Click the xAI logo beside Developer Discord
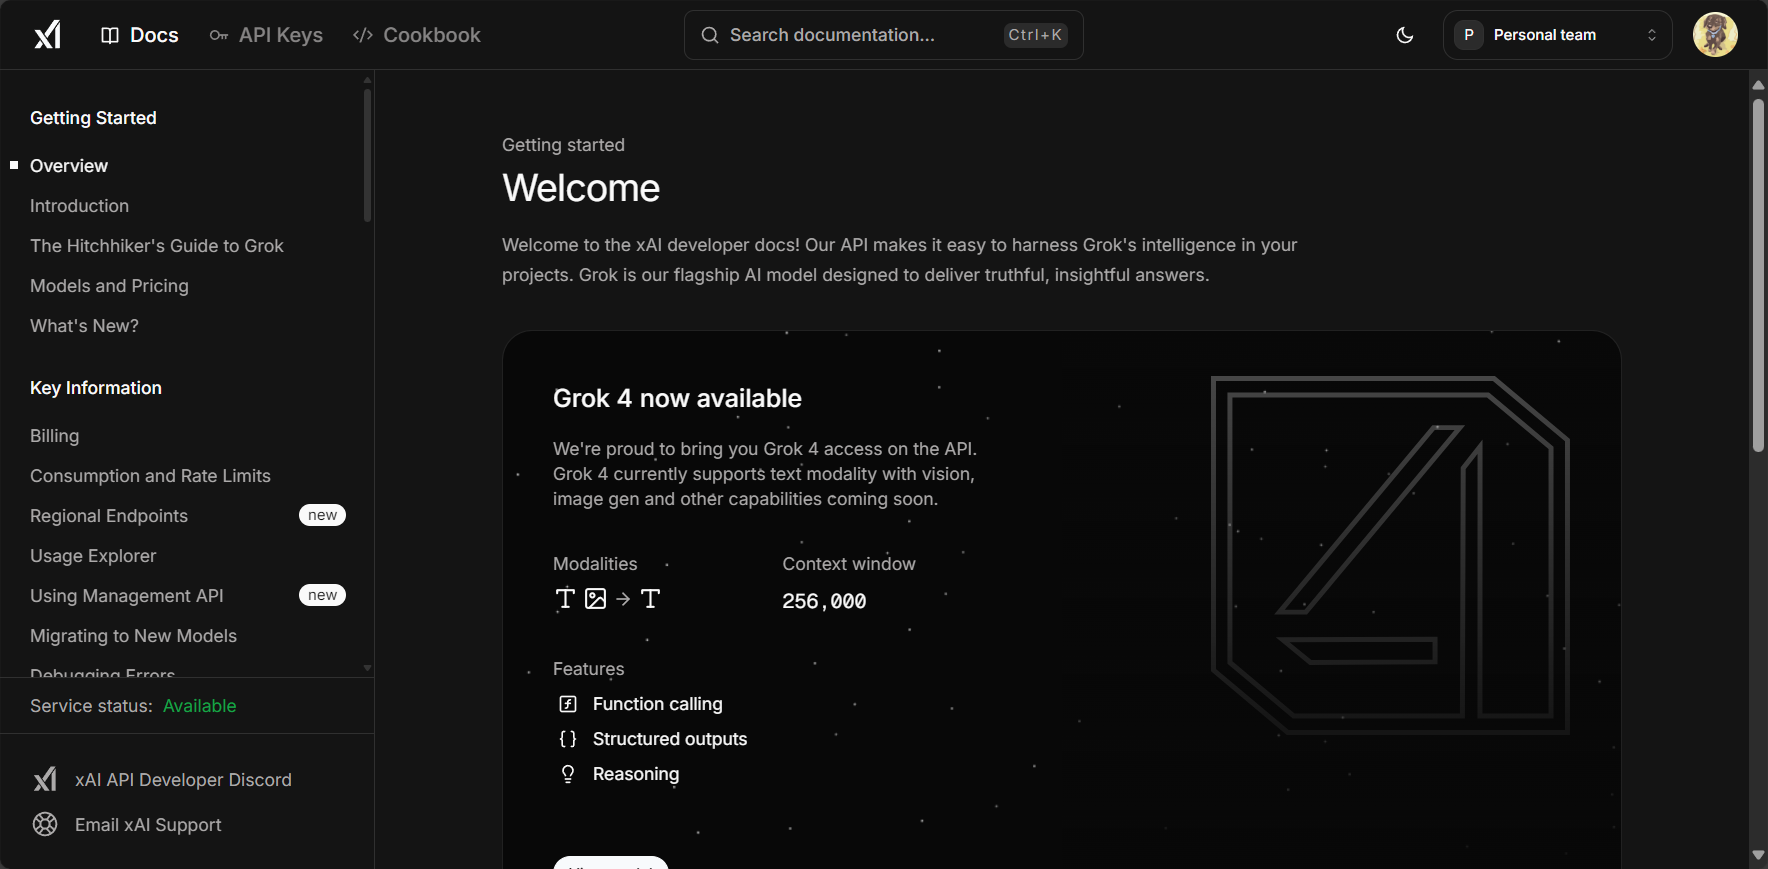 coord(45,779)
